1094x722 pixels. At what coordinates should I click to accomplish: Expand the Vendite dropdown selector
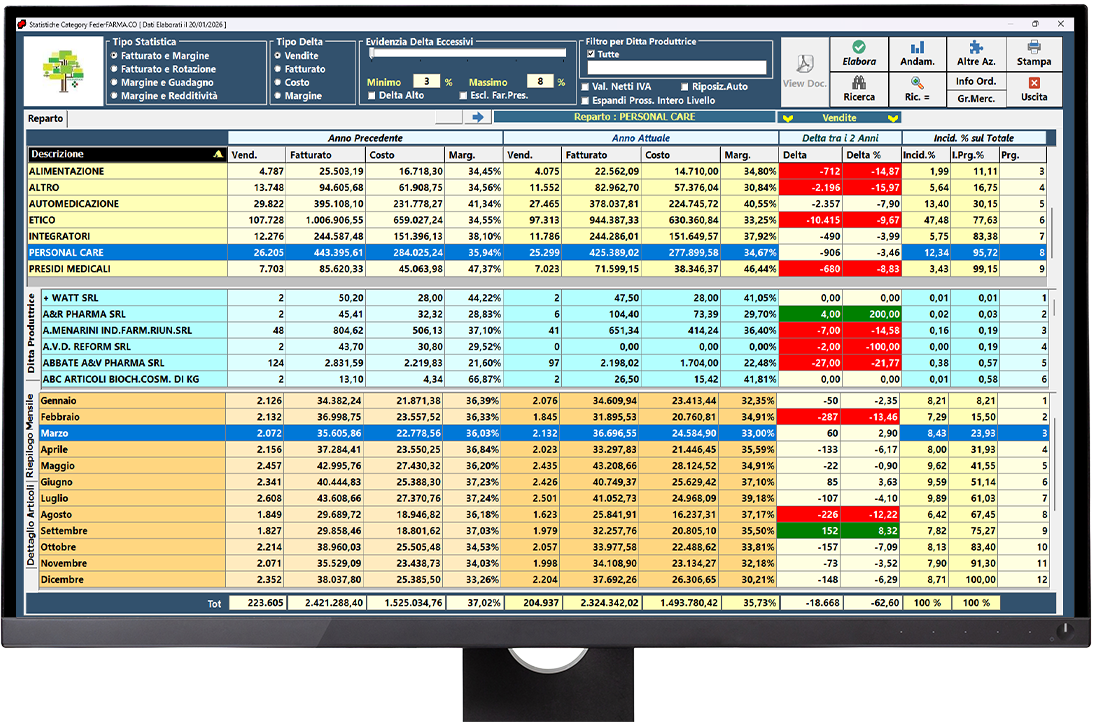839,117
